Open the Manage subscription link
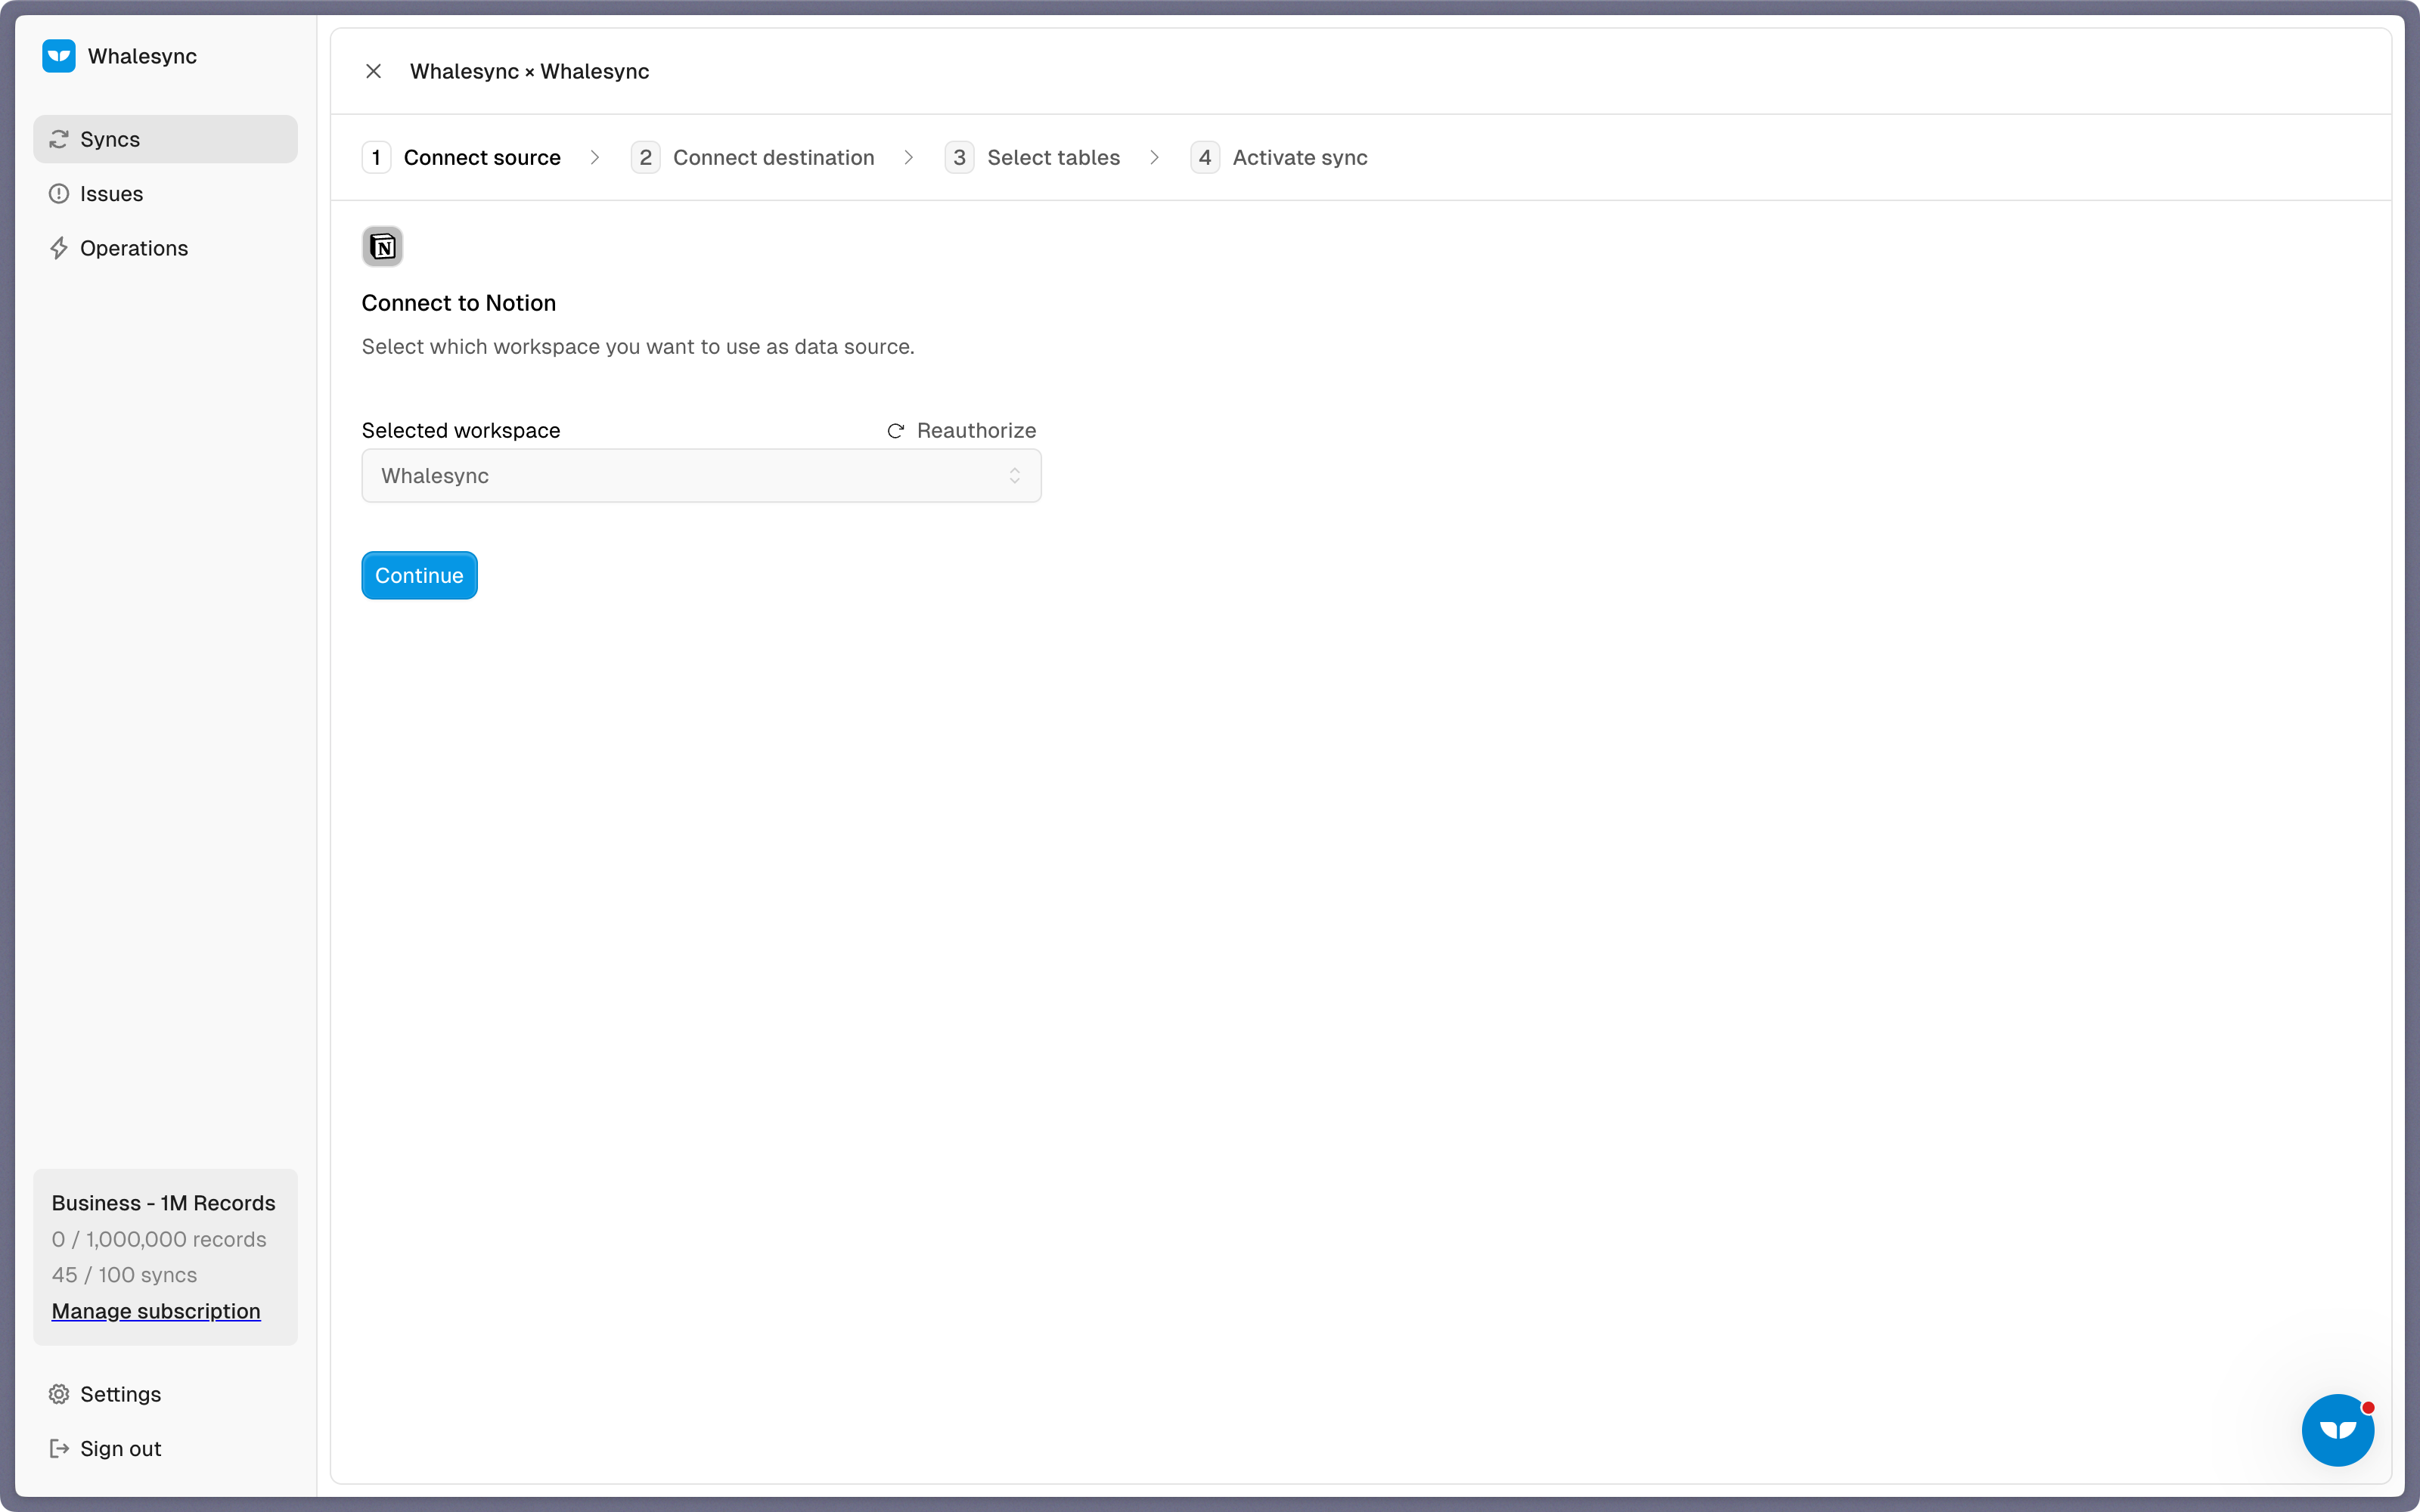The width and height of the screenshot is (2420, 1512). [156, 1311]
